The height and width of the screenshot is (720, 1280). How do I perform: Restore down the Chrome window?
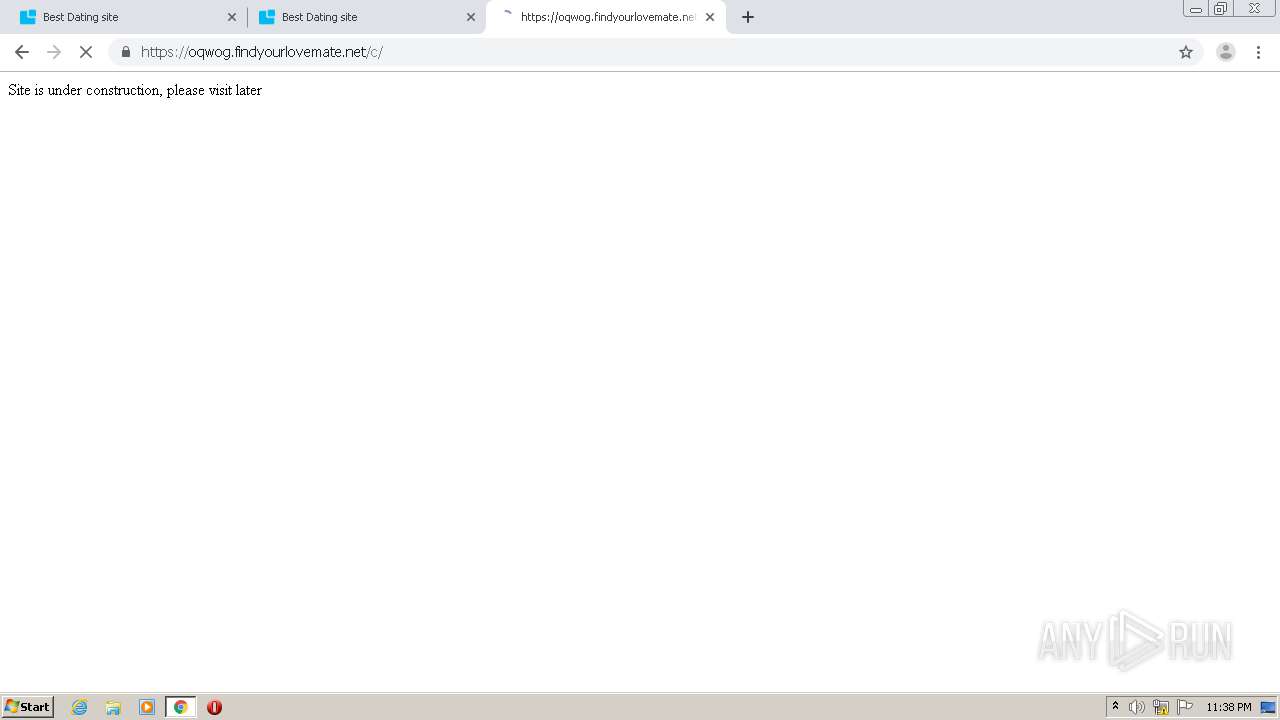pos(1221,9)
